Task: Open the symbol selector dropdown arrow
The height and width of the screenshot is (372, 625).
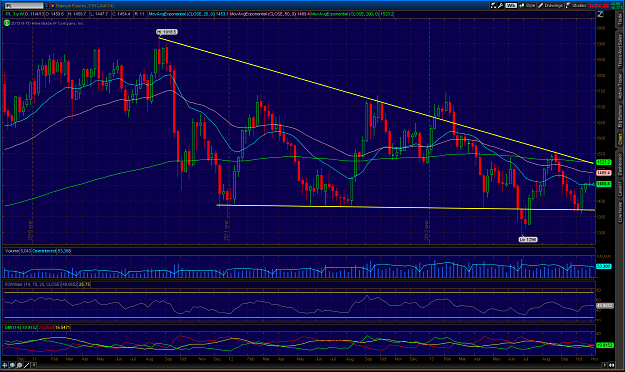Action: pyautogui.click(x=46, y=6)
